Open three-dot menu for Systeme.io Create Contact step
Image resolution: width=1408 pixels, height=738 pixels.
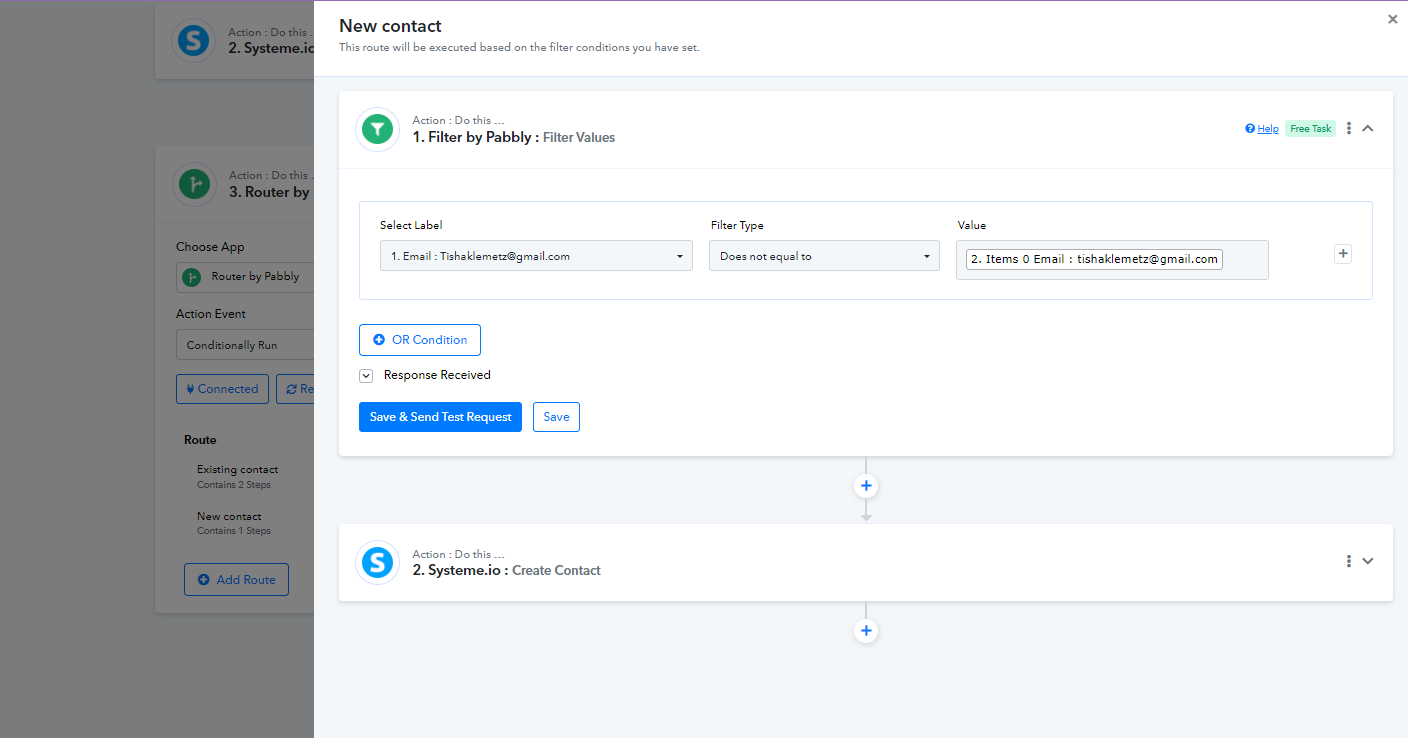(1349, 561)
